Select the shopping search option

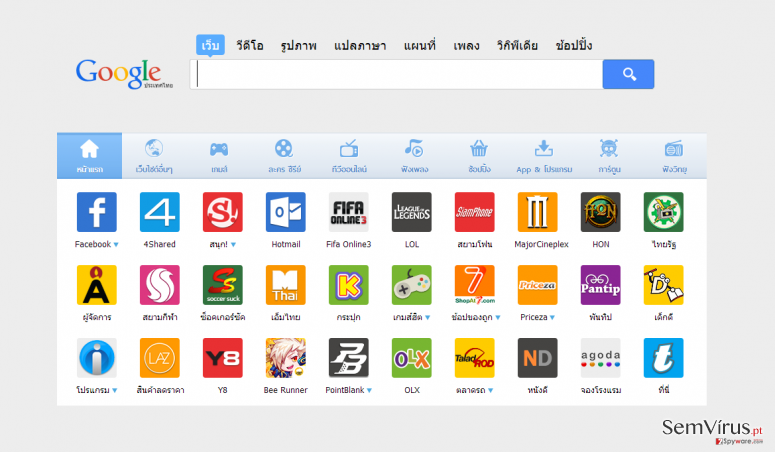573,45
